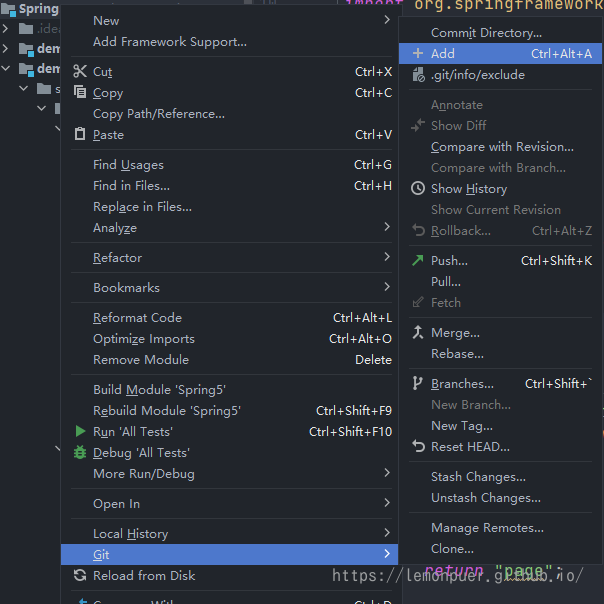Open Replace in Files
Screen dimensions: 604x604
point(231,206)
